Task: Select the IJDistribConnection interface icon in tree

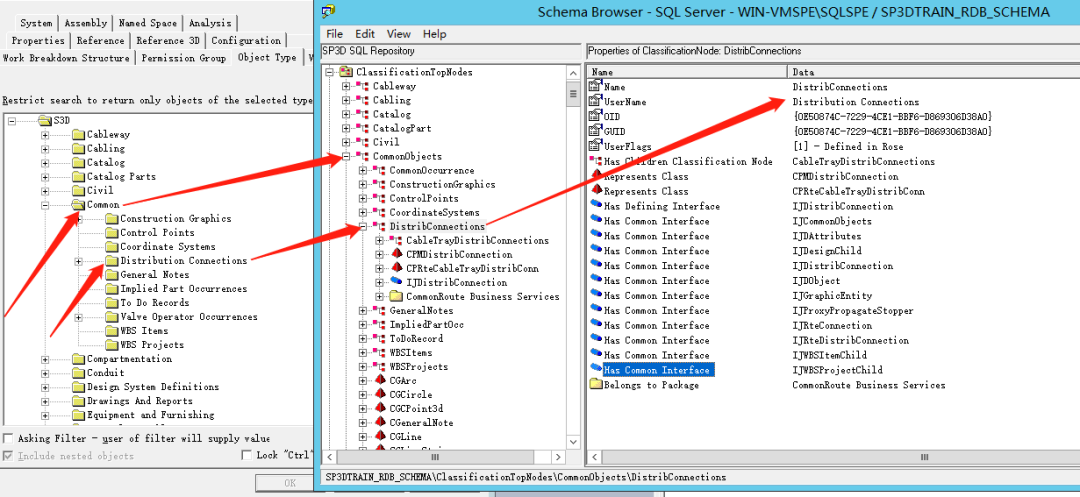Action: 395,282
